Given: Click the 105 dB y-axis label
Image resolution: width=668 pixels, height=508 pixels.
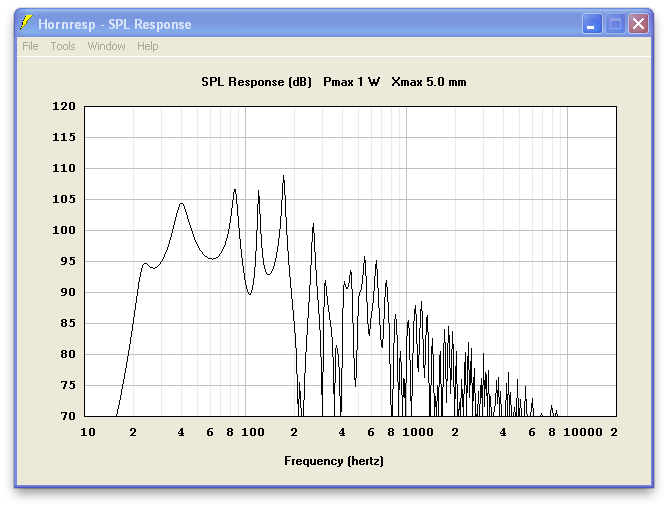Looking at the screenshot, I should pos(64,199).
